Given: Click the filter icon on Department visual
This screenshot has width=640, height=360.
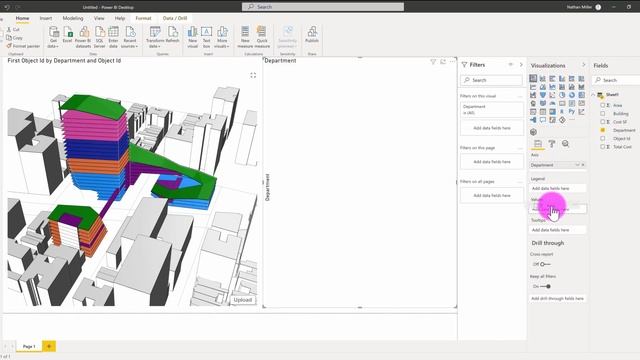Looking at the screenshot, I should 433,62.
